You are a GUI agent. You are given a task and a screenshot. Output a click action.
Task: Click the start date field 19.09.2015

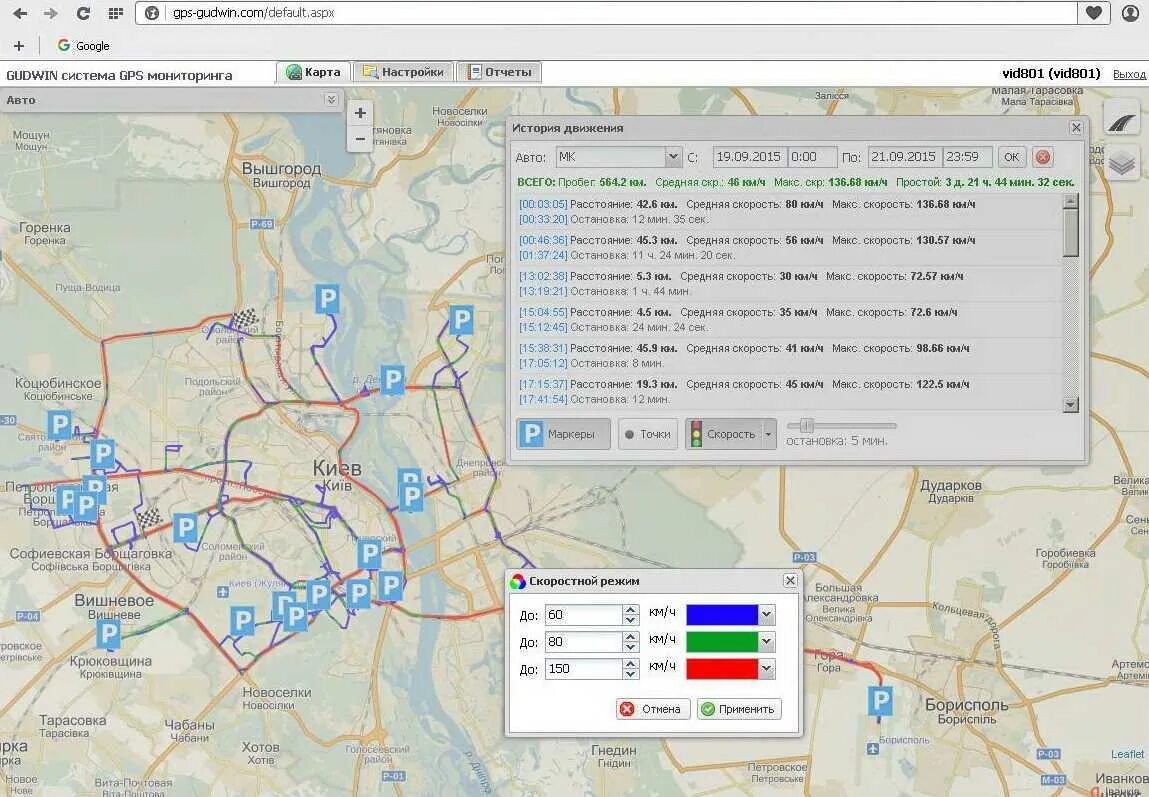[749, 157]
